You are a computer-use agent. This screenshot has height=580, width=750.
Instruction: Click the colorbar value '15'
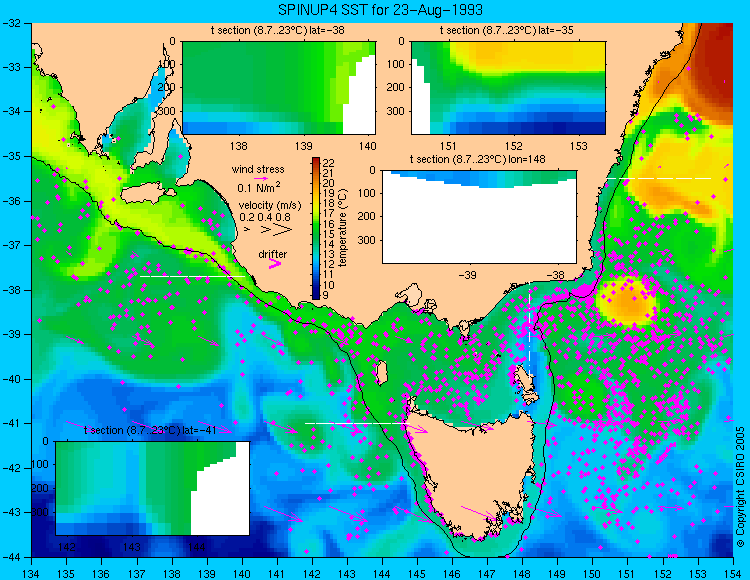329,234
